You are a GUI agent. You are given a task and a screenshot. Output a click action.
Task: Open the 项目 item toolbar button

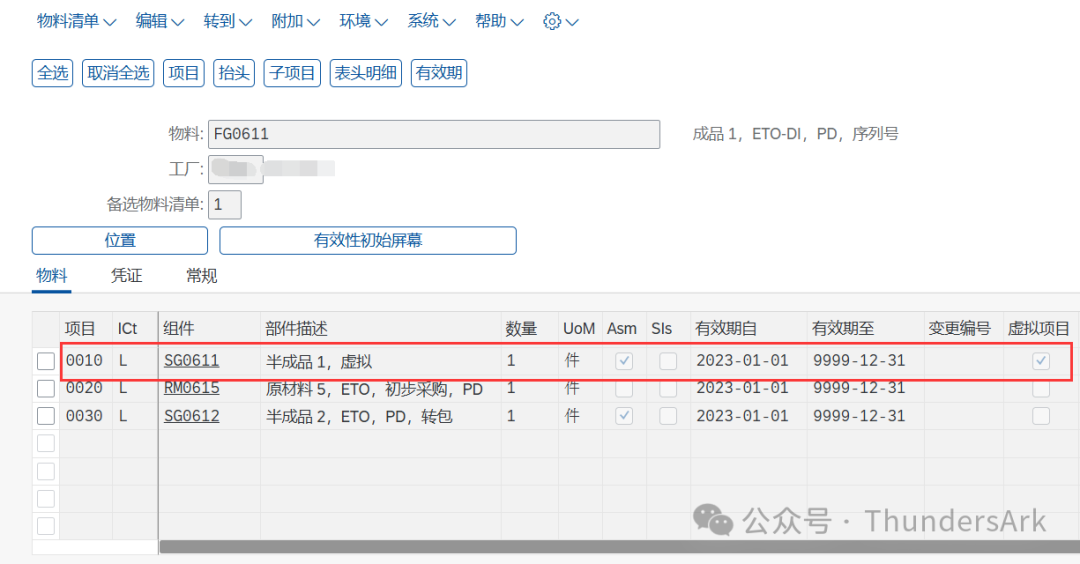point(184,73)
